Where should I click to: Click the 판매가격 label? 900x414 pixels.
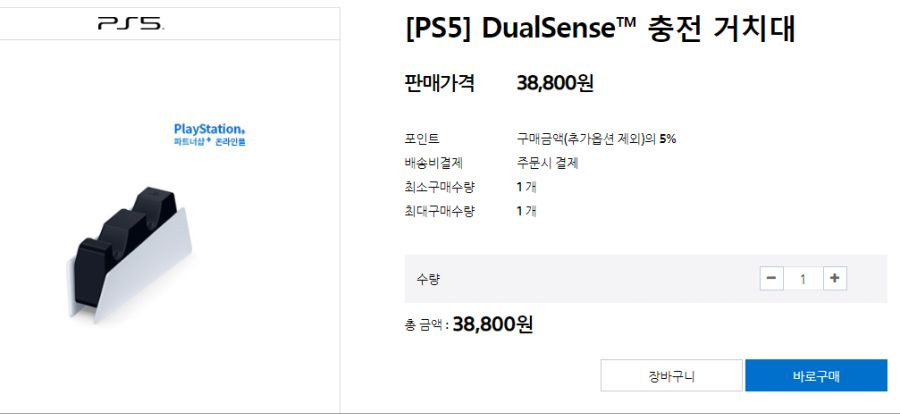pyautogui.click(x=440, y=83)
